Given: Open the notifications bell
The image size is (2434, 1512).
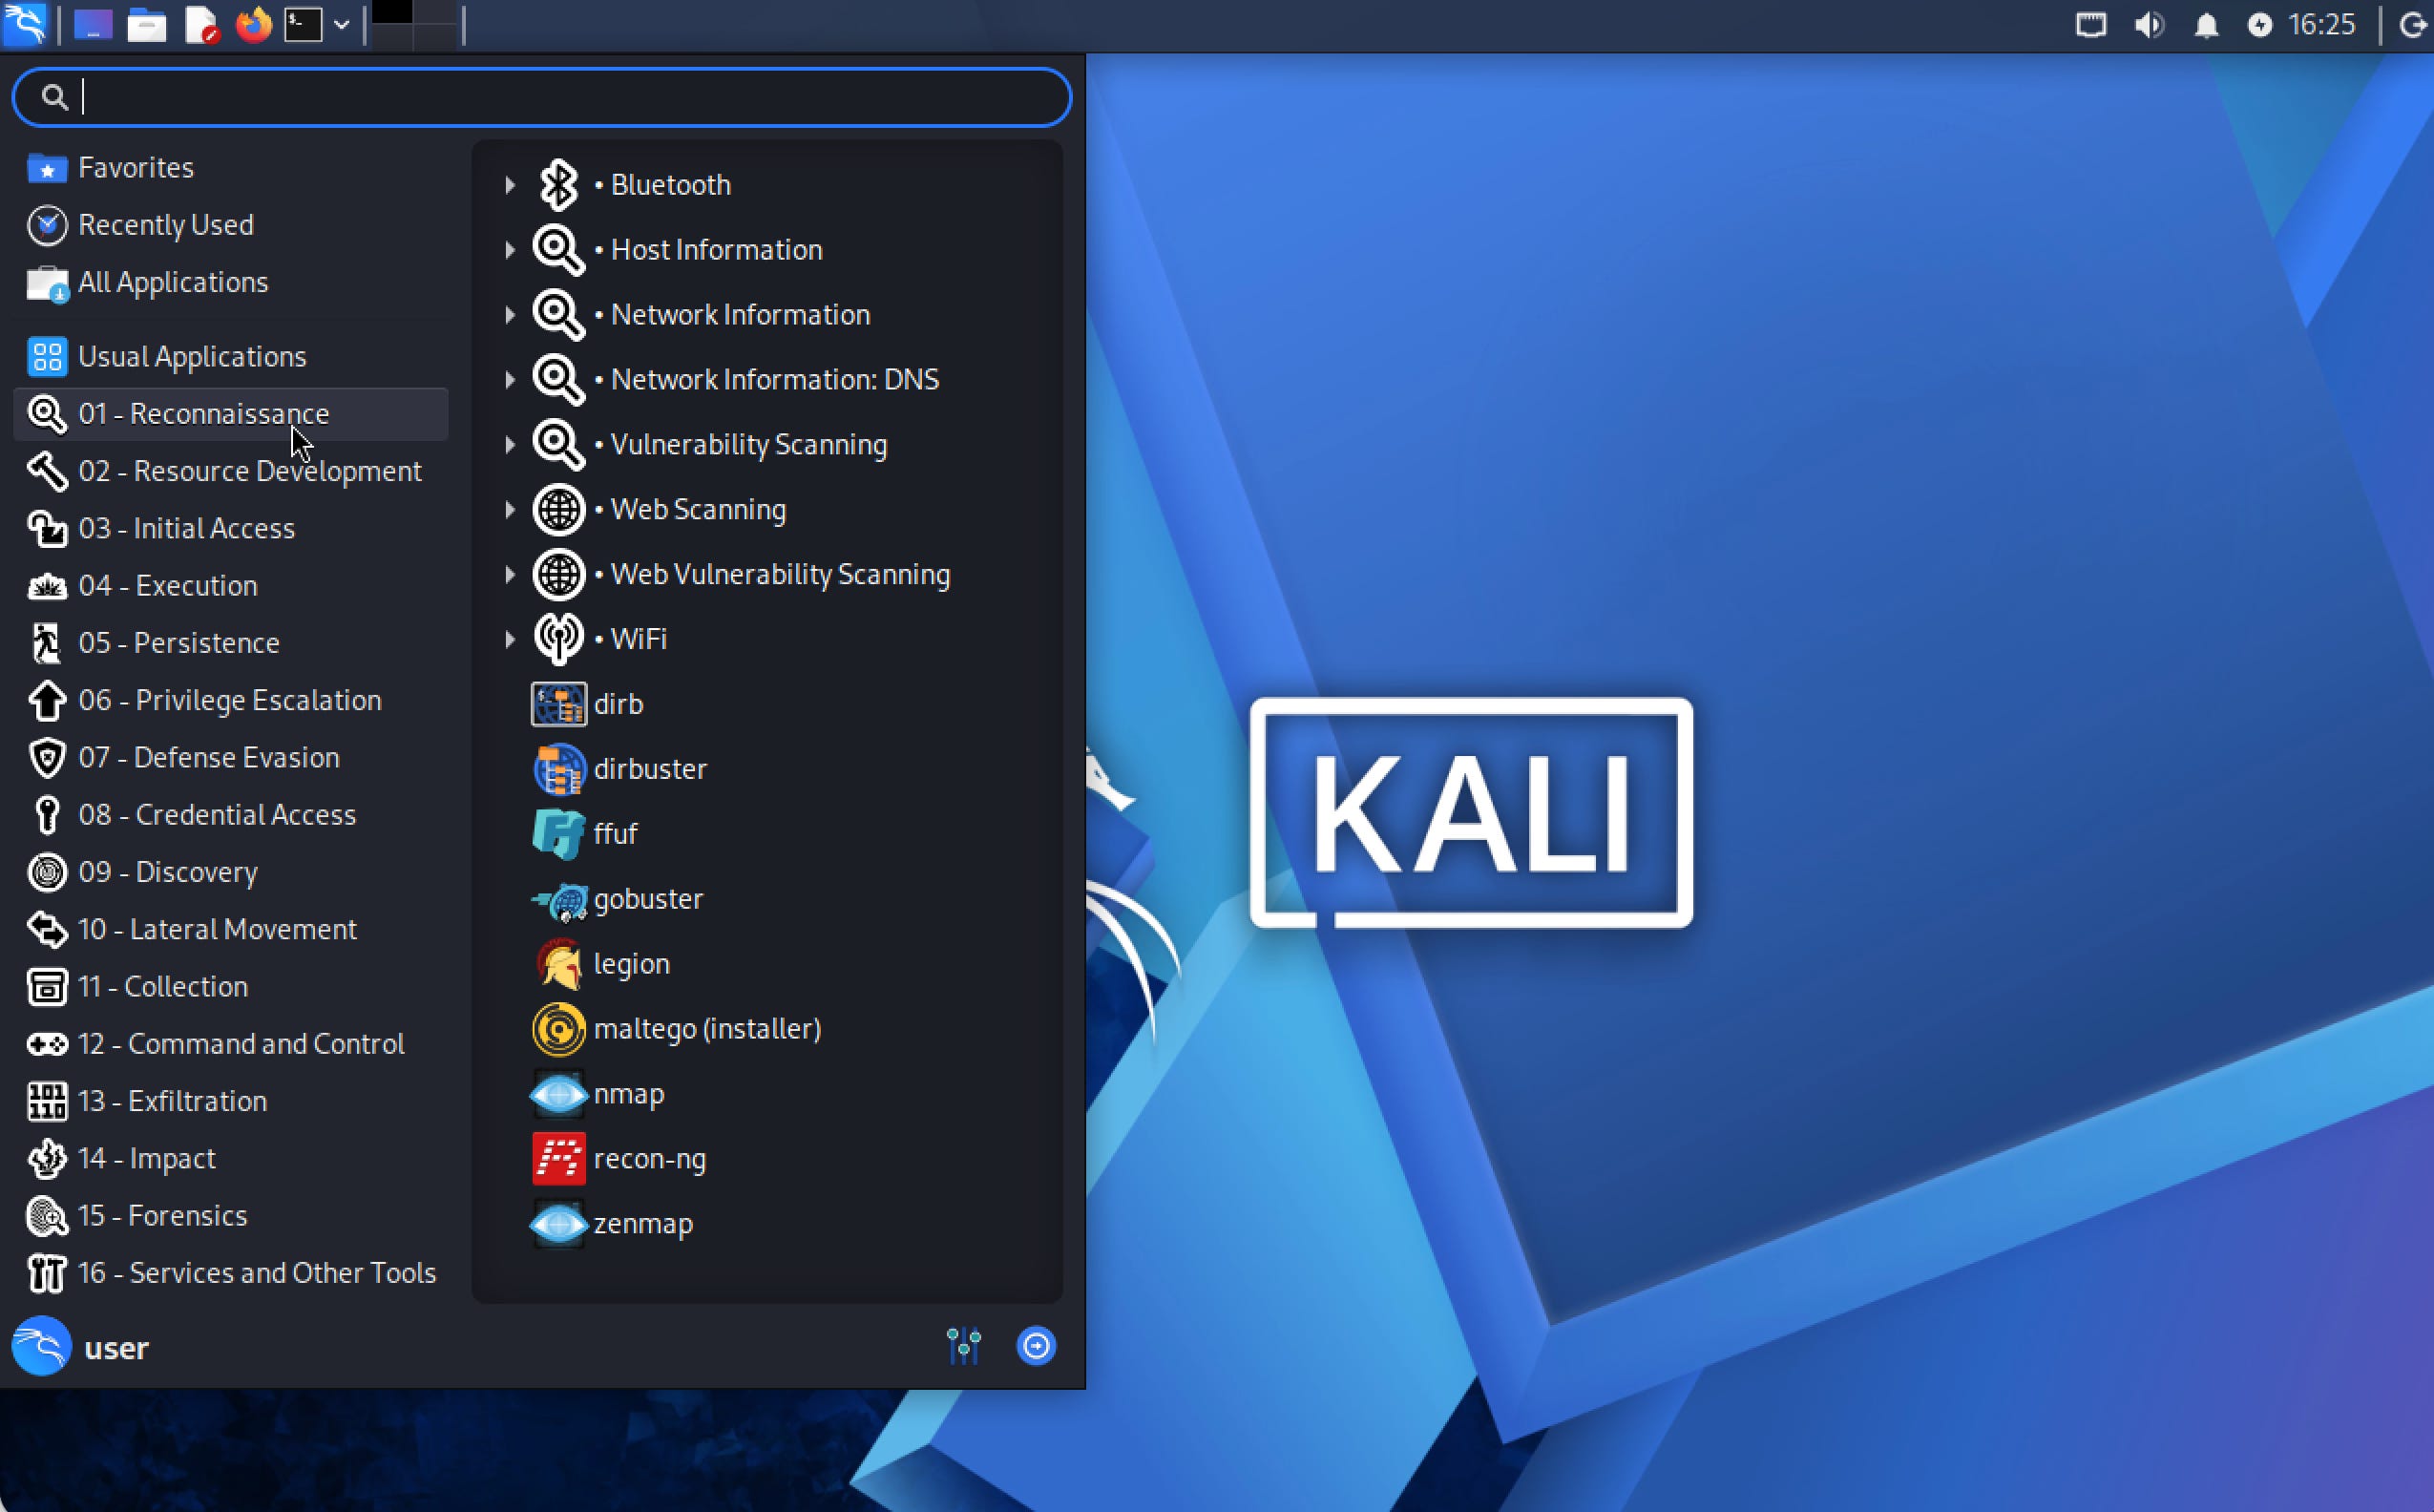Looking at the screenshot, I should pos(2206,25).
